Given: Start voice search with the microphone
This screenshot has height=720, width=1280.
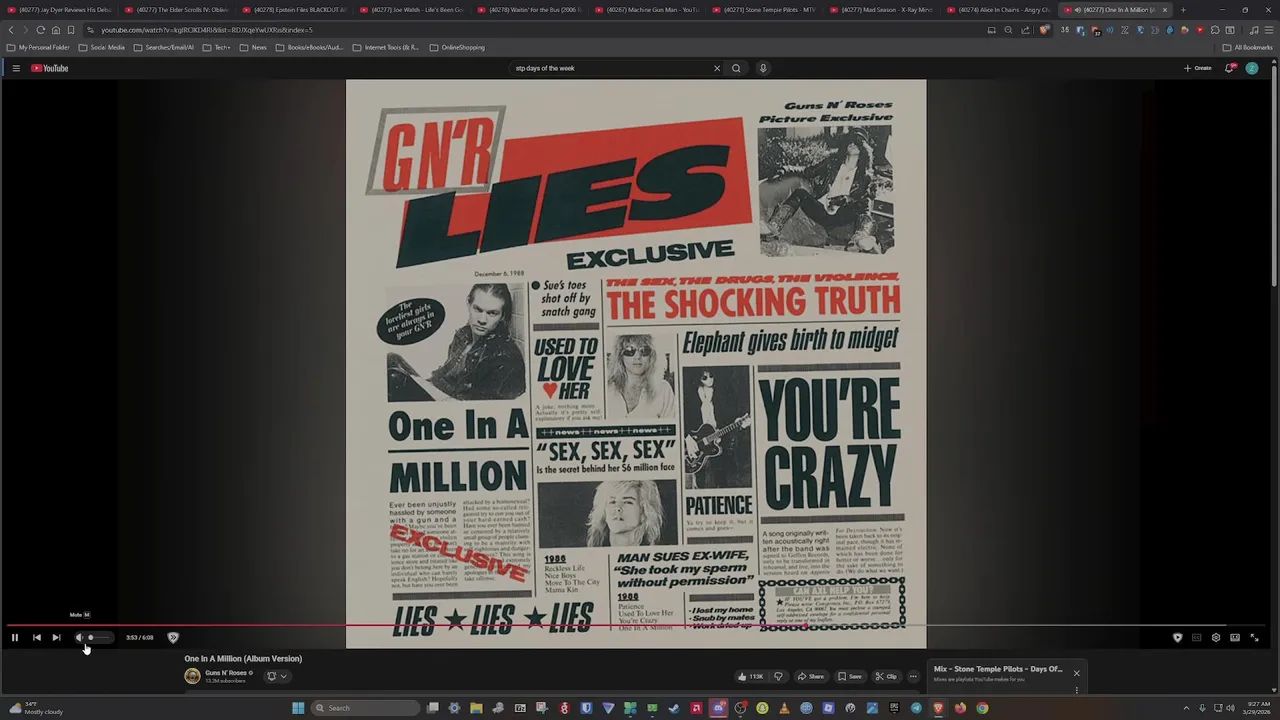Looking at the screenshot, I should point(763,68).
